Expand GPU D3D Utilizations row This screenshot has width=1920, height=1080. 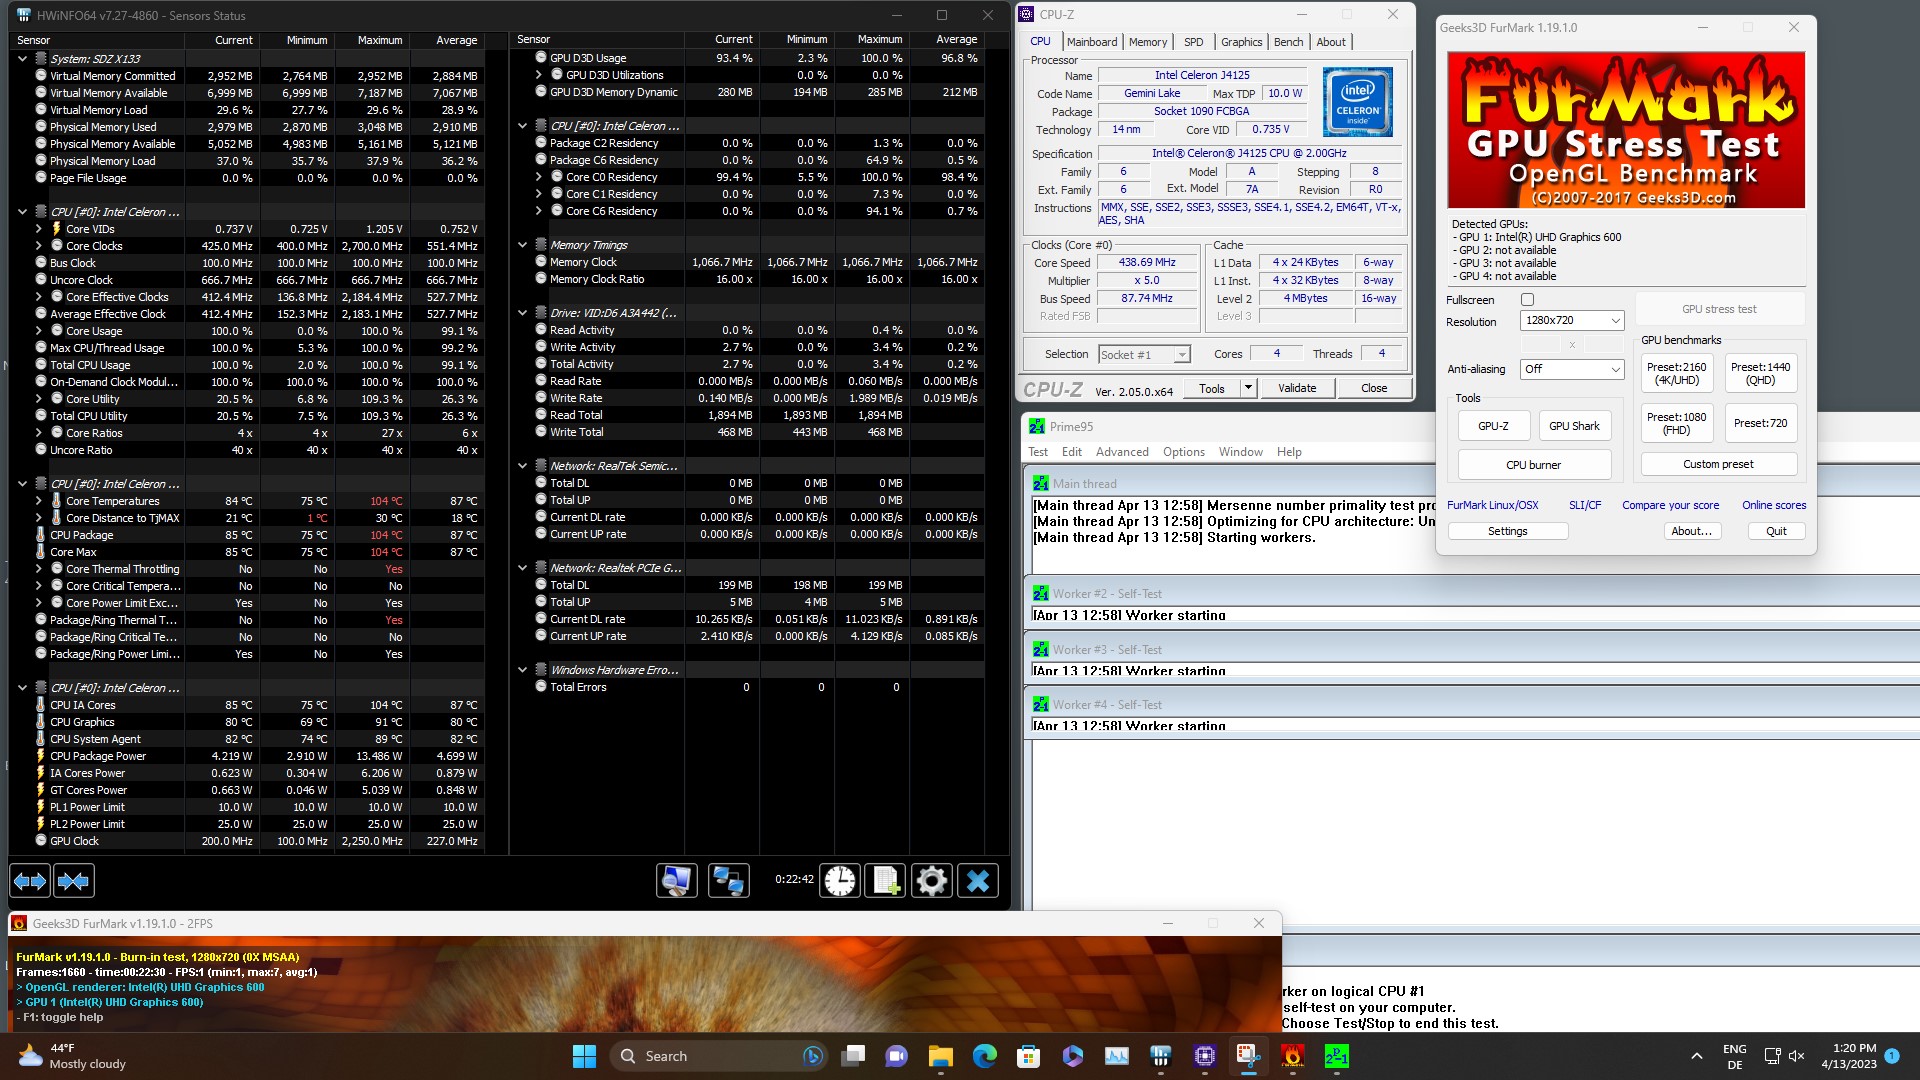[x=538, y=75]
